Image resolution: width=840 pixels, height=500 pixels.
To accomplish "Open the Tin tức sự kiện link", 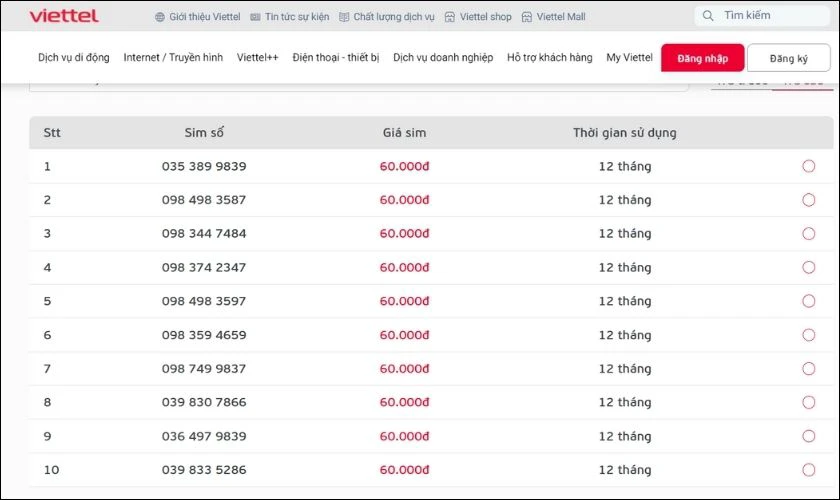I will [297, 17].
